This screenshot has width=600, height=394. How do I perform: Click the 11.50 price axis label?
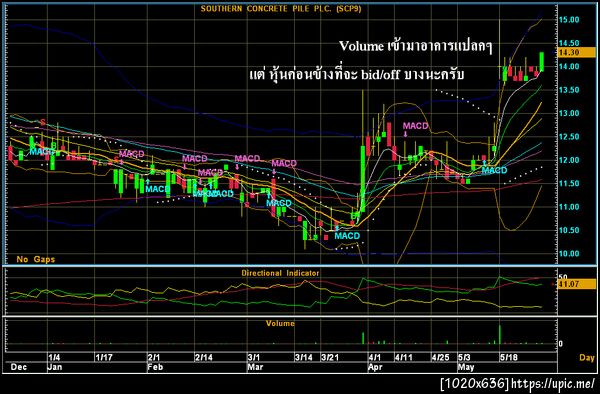click(x=569, y=183)
